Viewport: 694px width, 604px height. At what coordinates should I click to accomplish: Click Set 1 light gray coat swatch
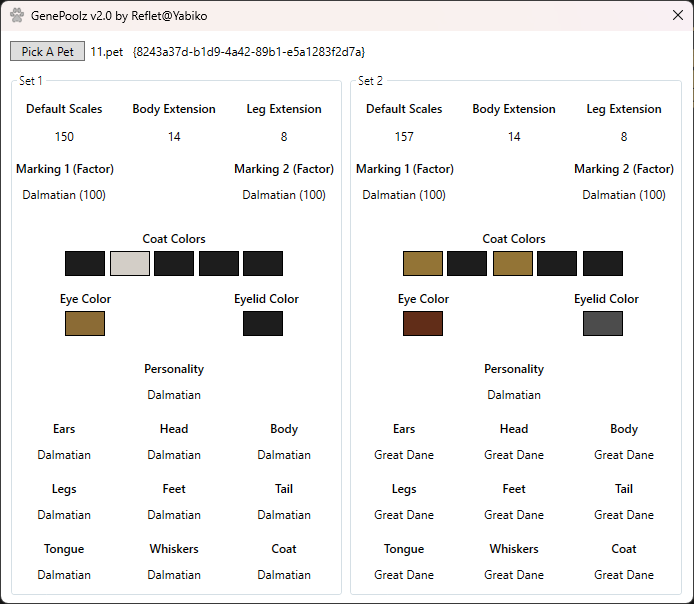pos(130,263)
